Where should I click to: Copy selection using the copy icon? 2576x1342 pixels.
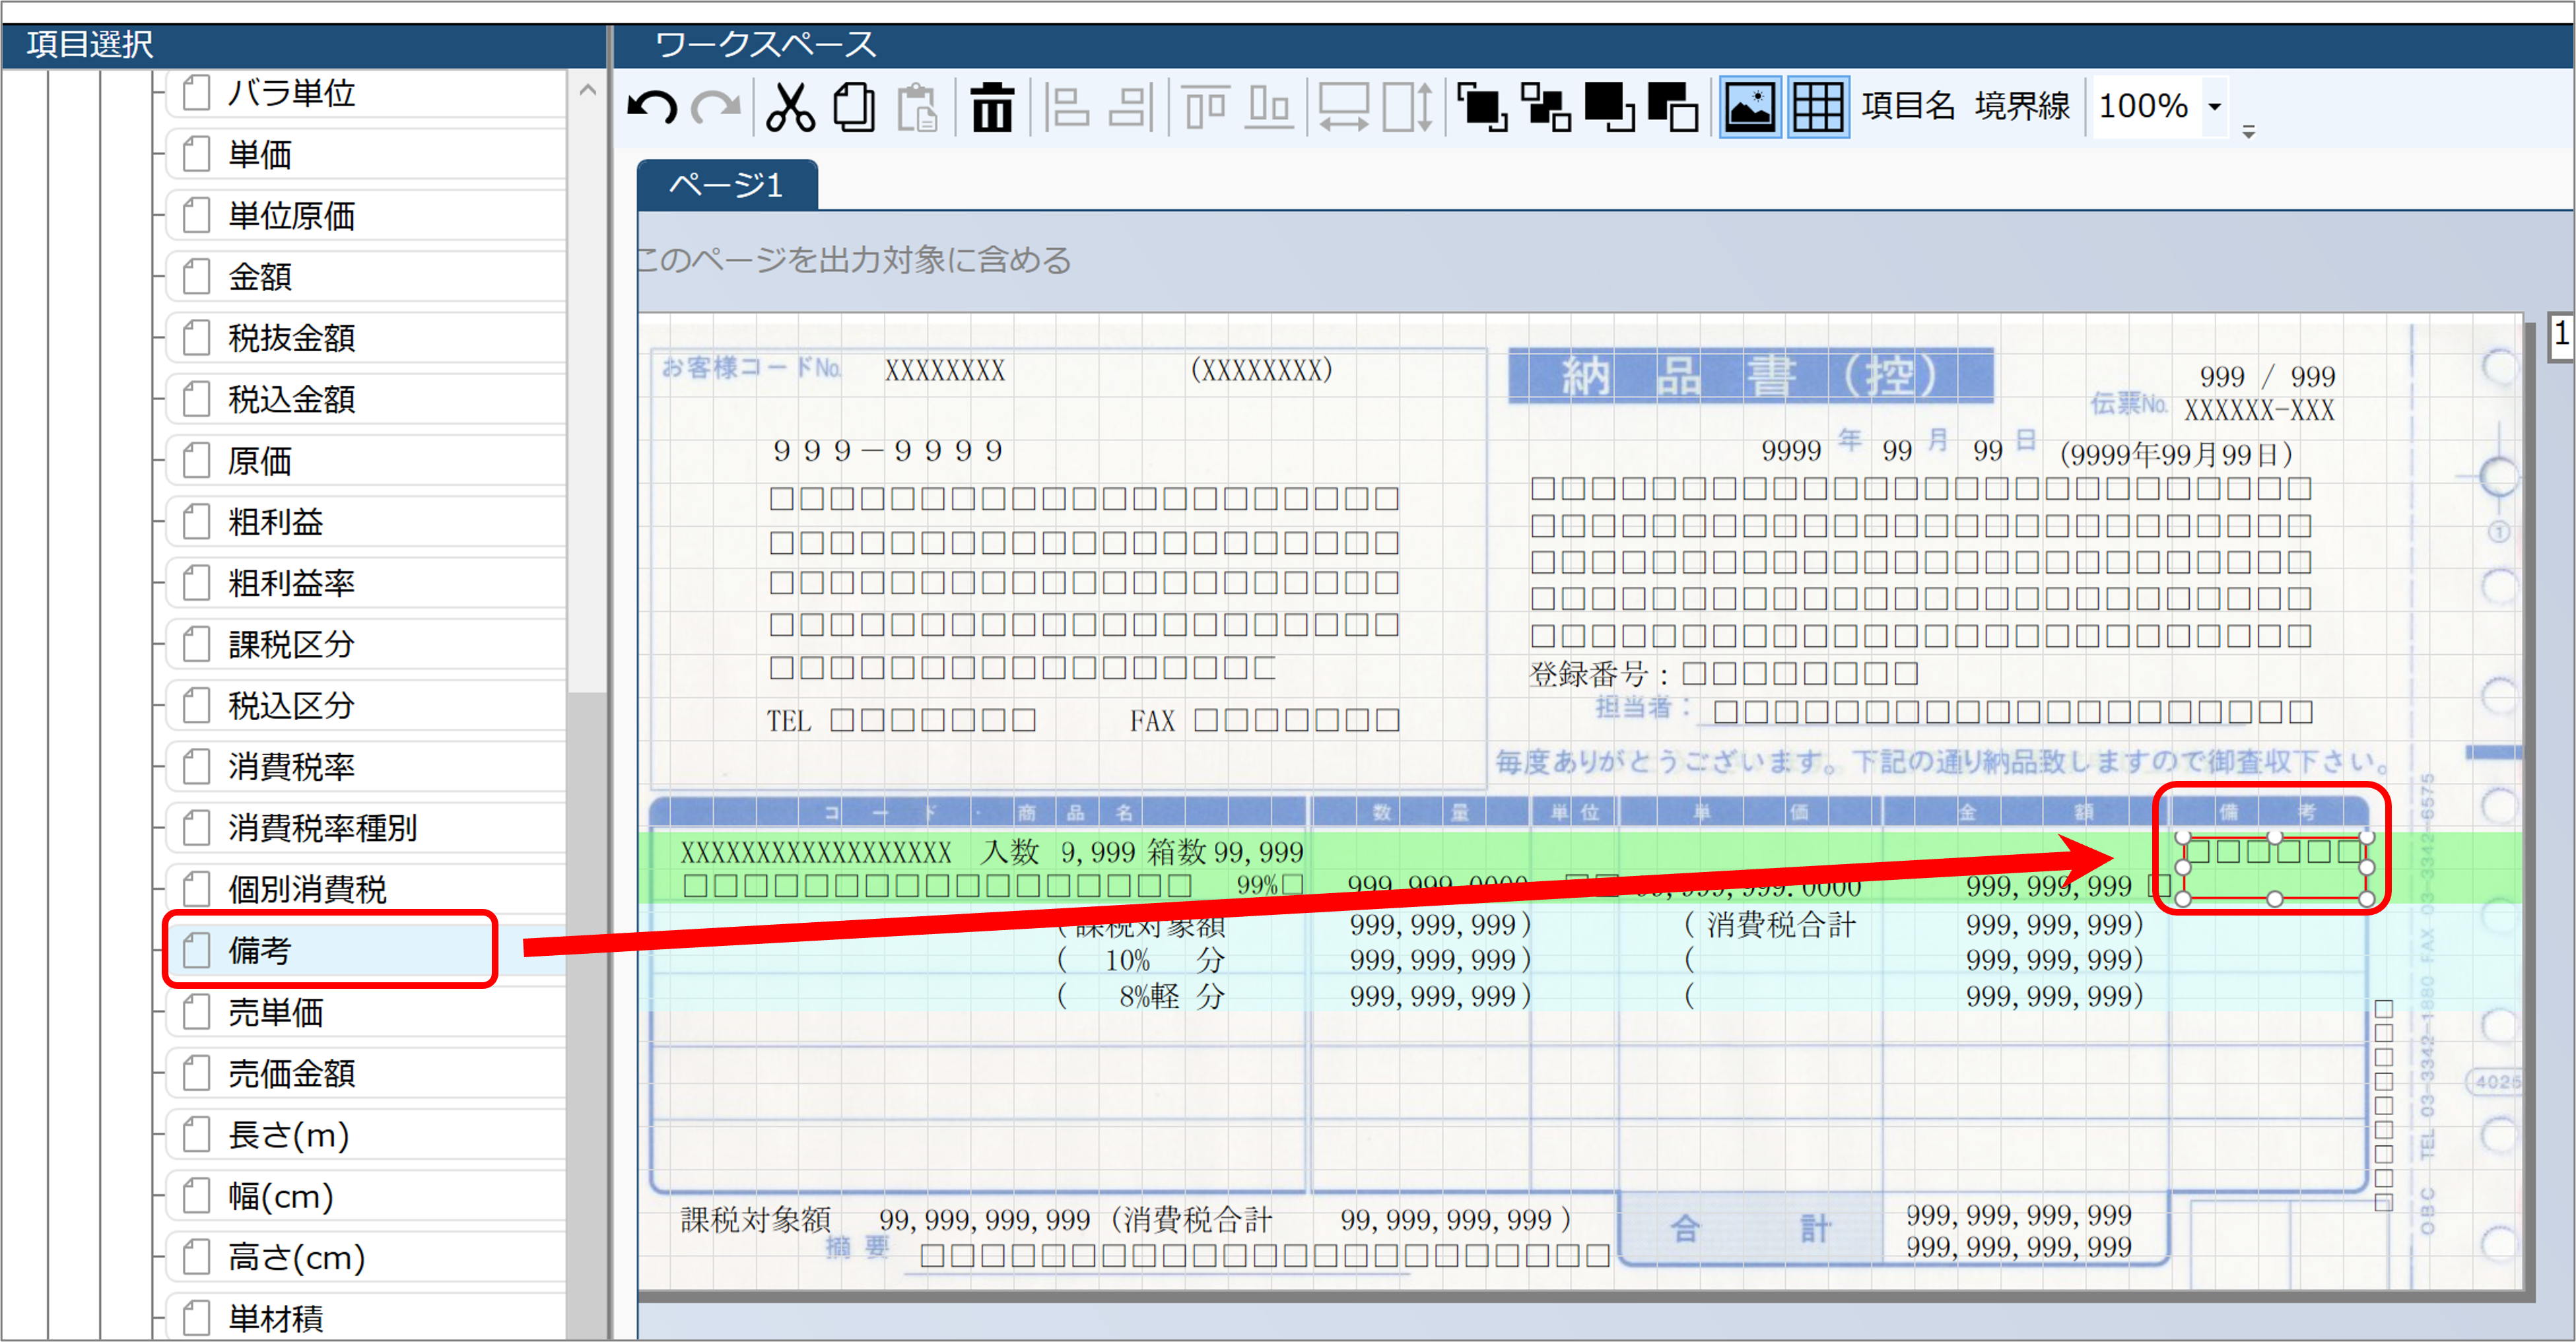(x=854, y=106)
